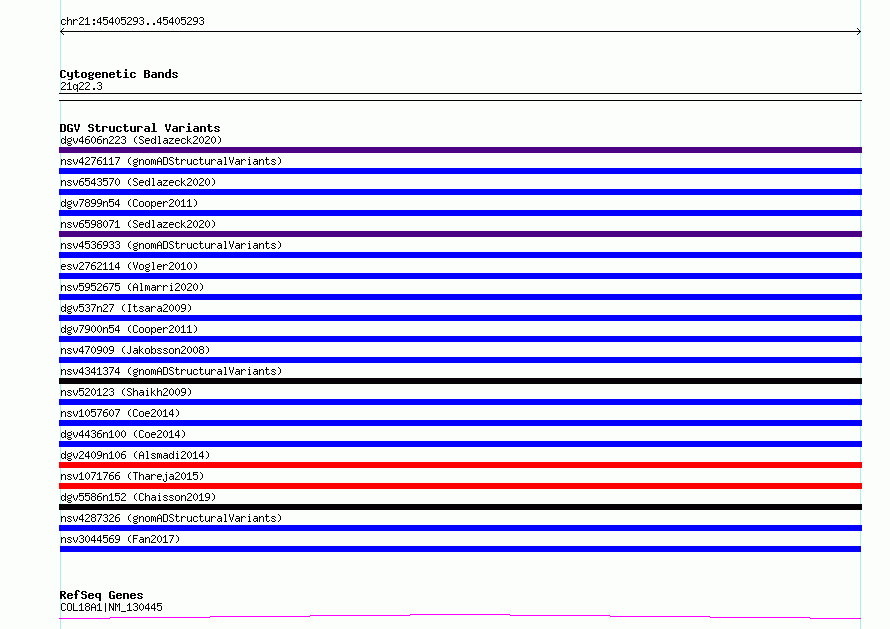Click the black bar under nsv4341374
Viewport: 890px width, 629px height.
pyautogui.click(x=460, y=381)
